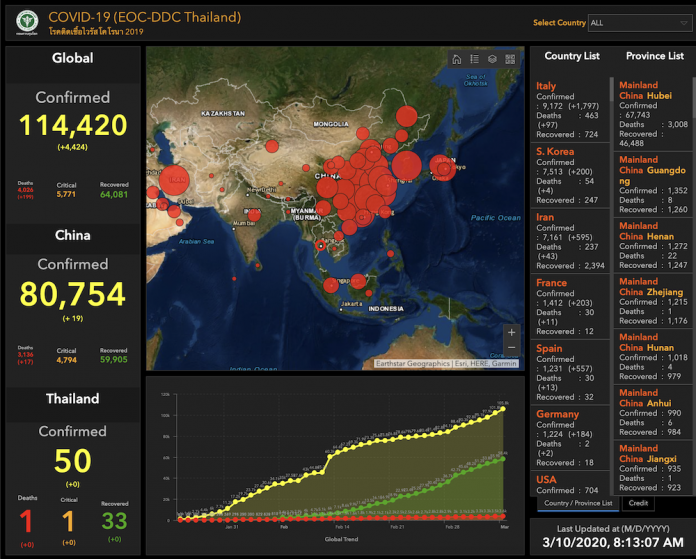Select Iran in the Country List
The width and height of the screenshot is (696, 559).
[570, 241]
